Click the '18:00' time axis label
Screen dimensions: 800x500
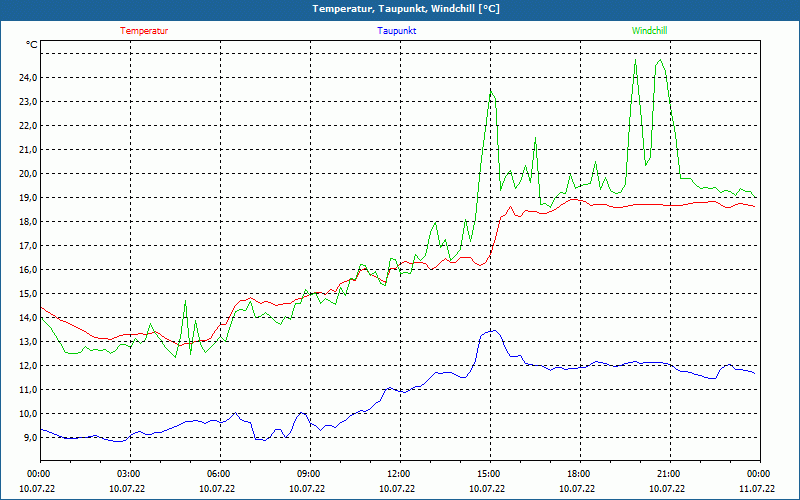coord(580,474)
